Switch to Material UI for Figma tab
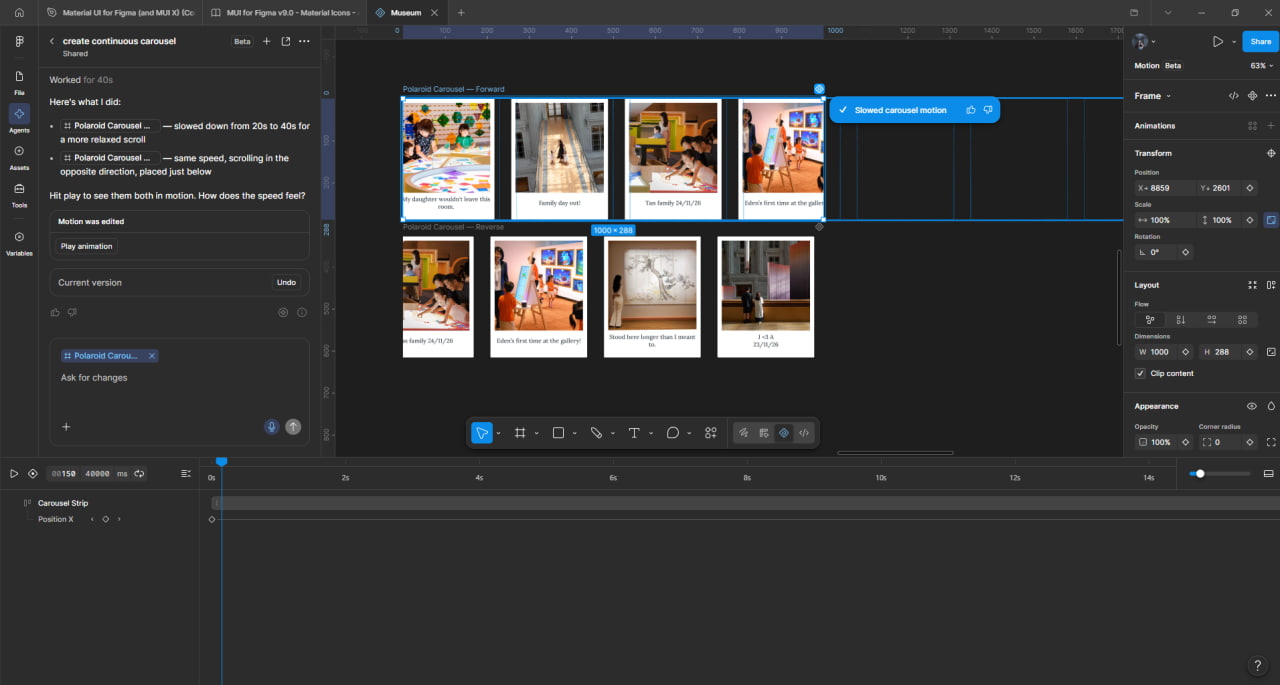 120,13
